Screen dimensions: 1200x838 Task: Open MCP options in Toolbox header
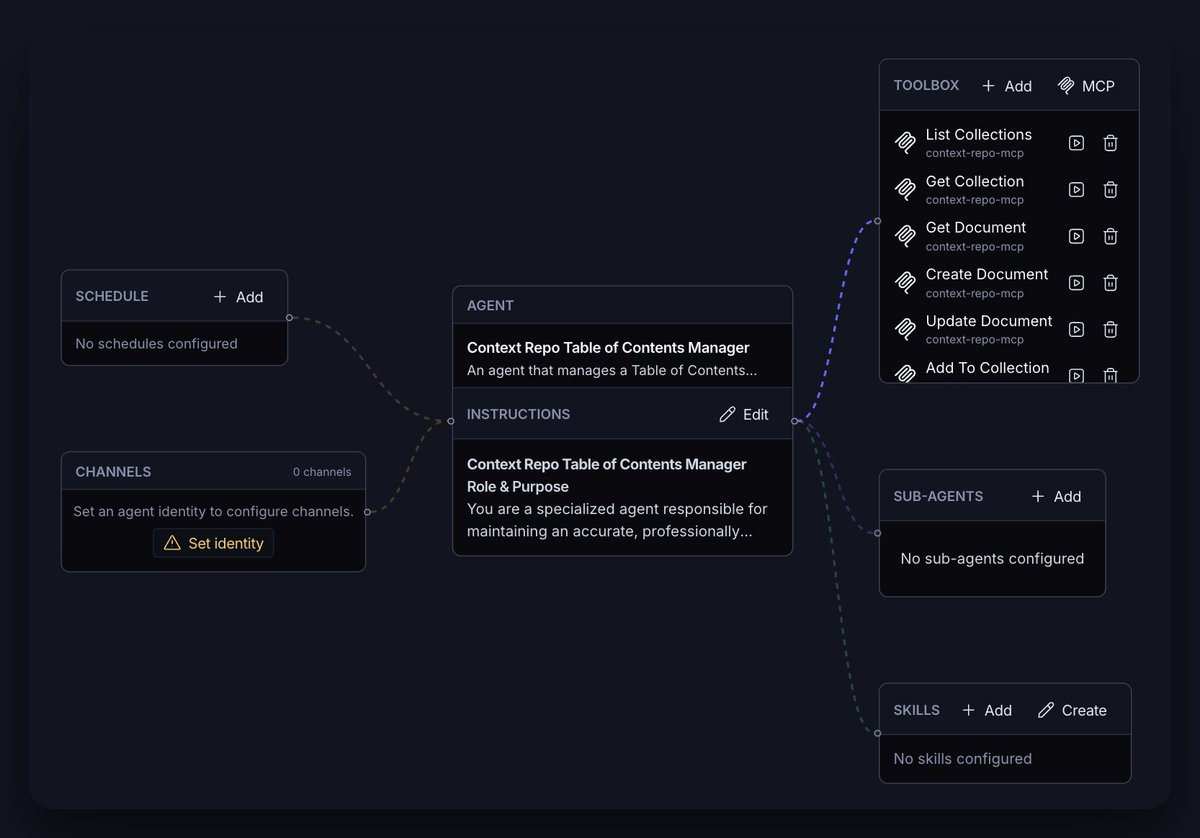pyautogui.click(x=1086, y=86)
